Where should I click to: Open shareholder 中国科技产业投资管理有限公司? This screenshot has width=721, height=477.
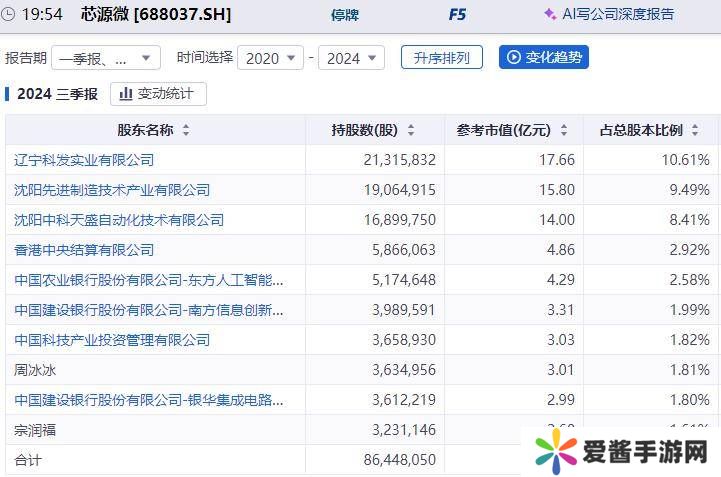112,340
